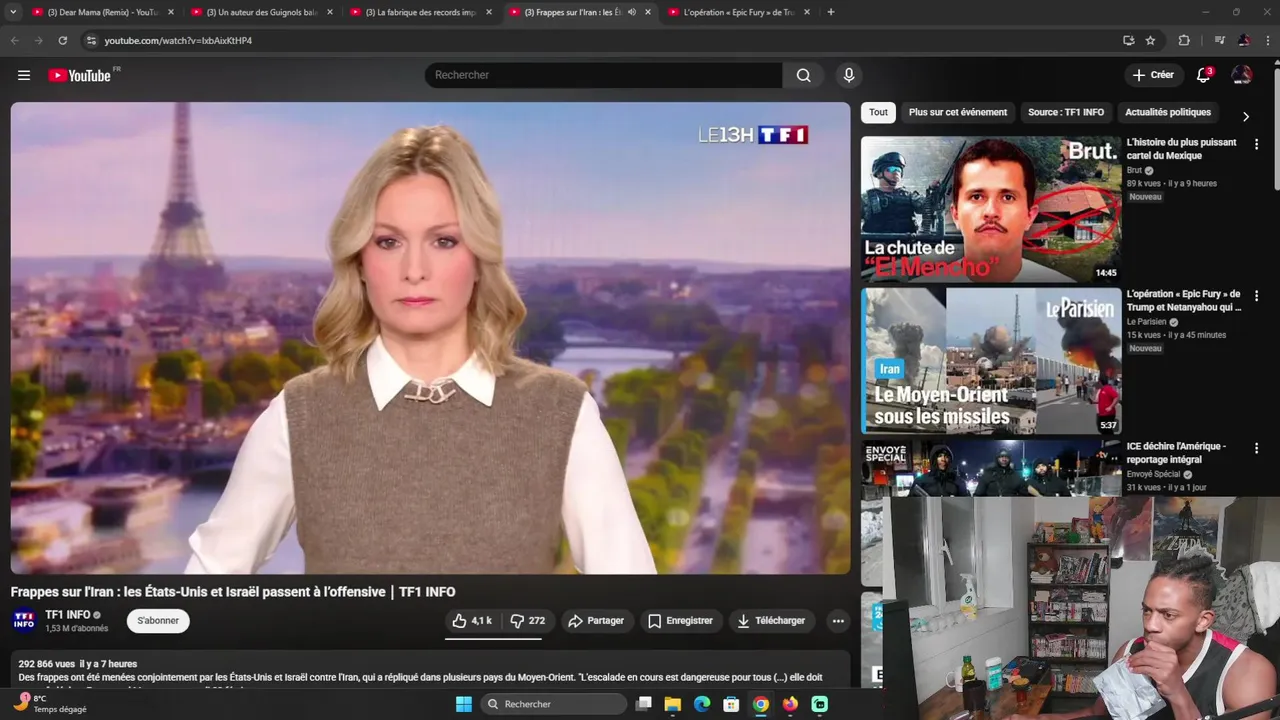Open ICE déchire l'Amérique video title
The height and width of the screenshot is (720, 1280).
coord(1176,453)
